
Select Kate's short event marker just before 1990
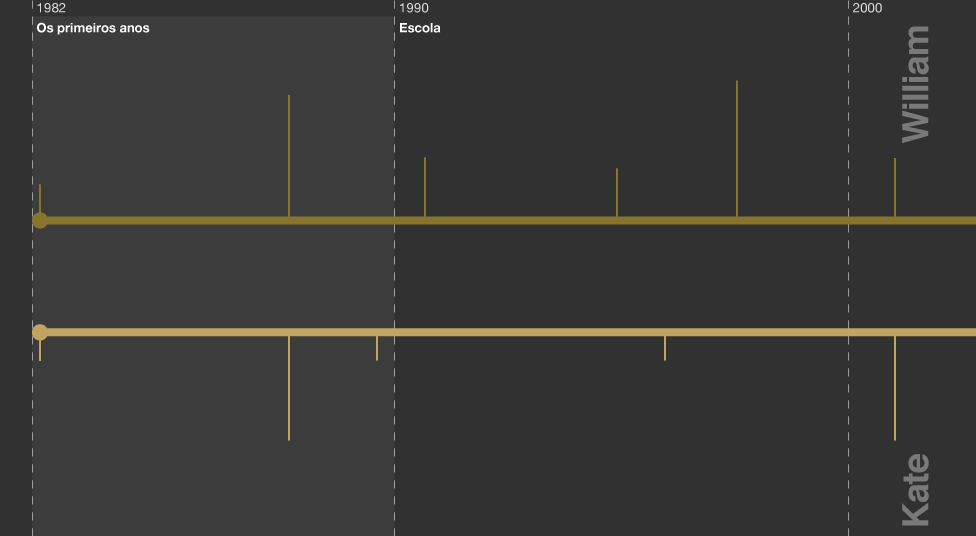point(377,348)
